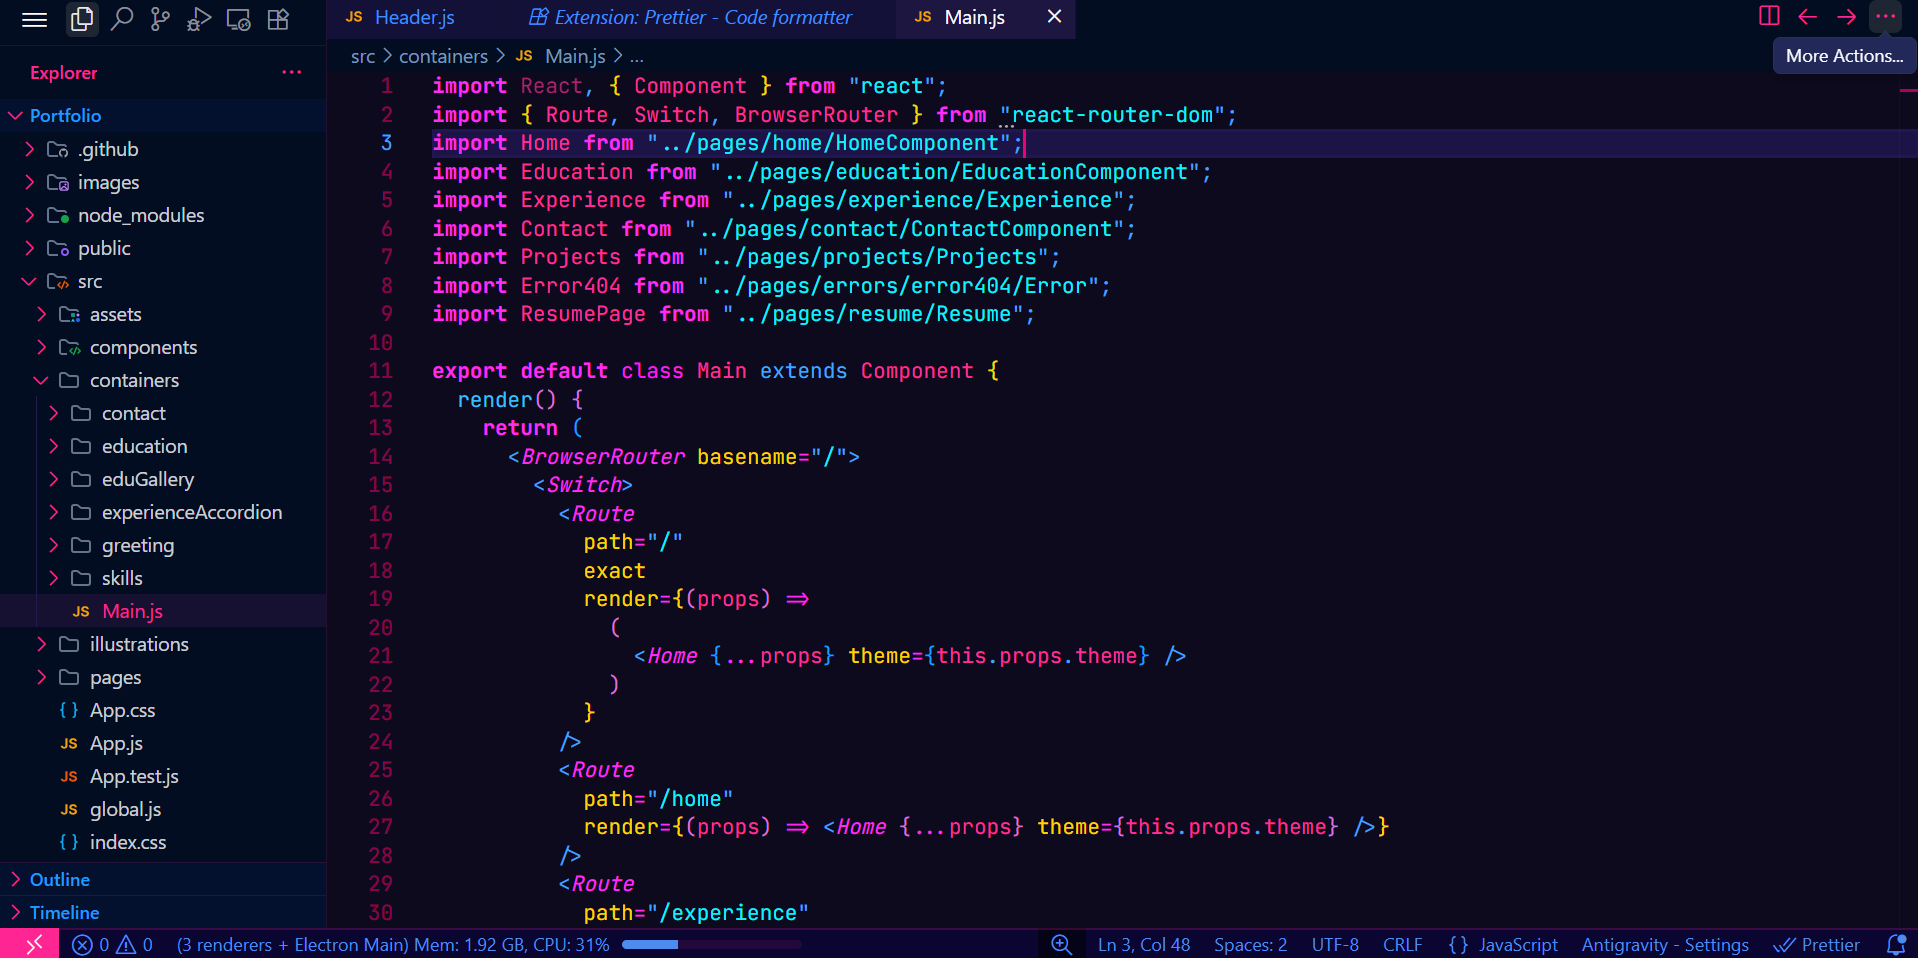1918x958 pixels.
Task: Close the Main.js editor tab
Action: 1054,17
